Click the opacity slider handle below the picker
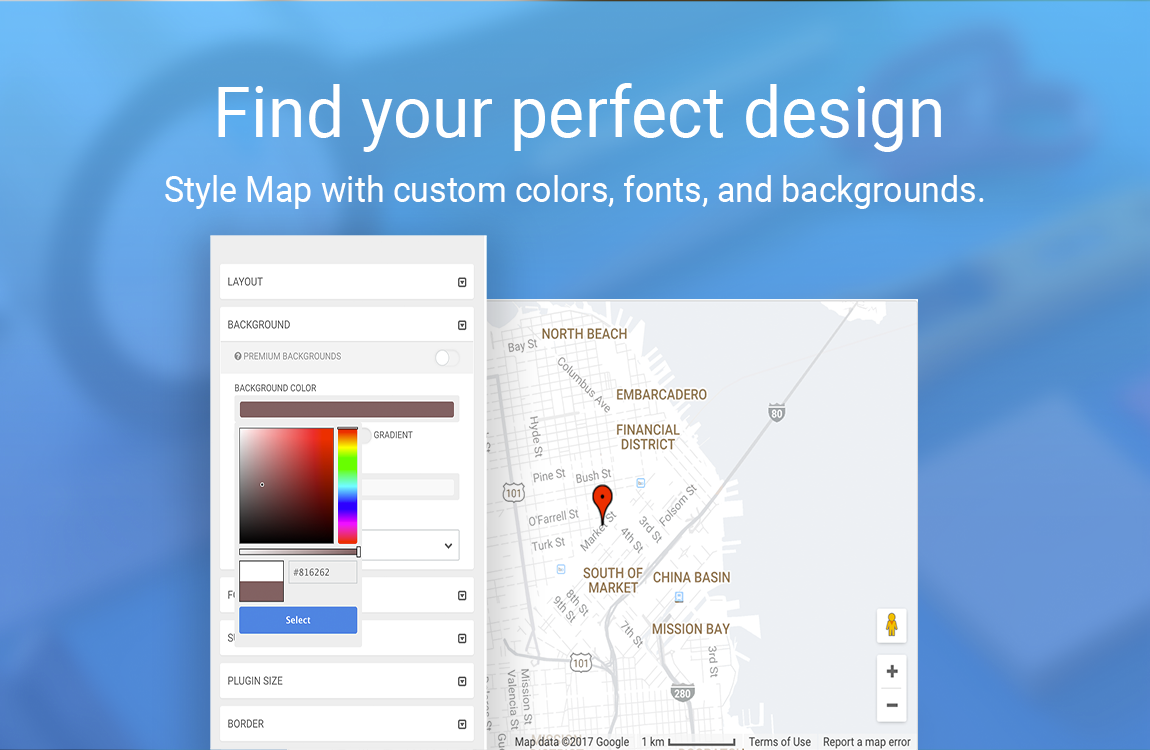Viewport: 1150px width, 750px height. [x=359, y=551]
